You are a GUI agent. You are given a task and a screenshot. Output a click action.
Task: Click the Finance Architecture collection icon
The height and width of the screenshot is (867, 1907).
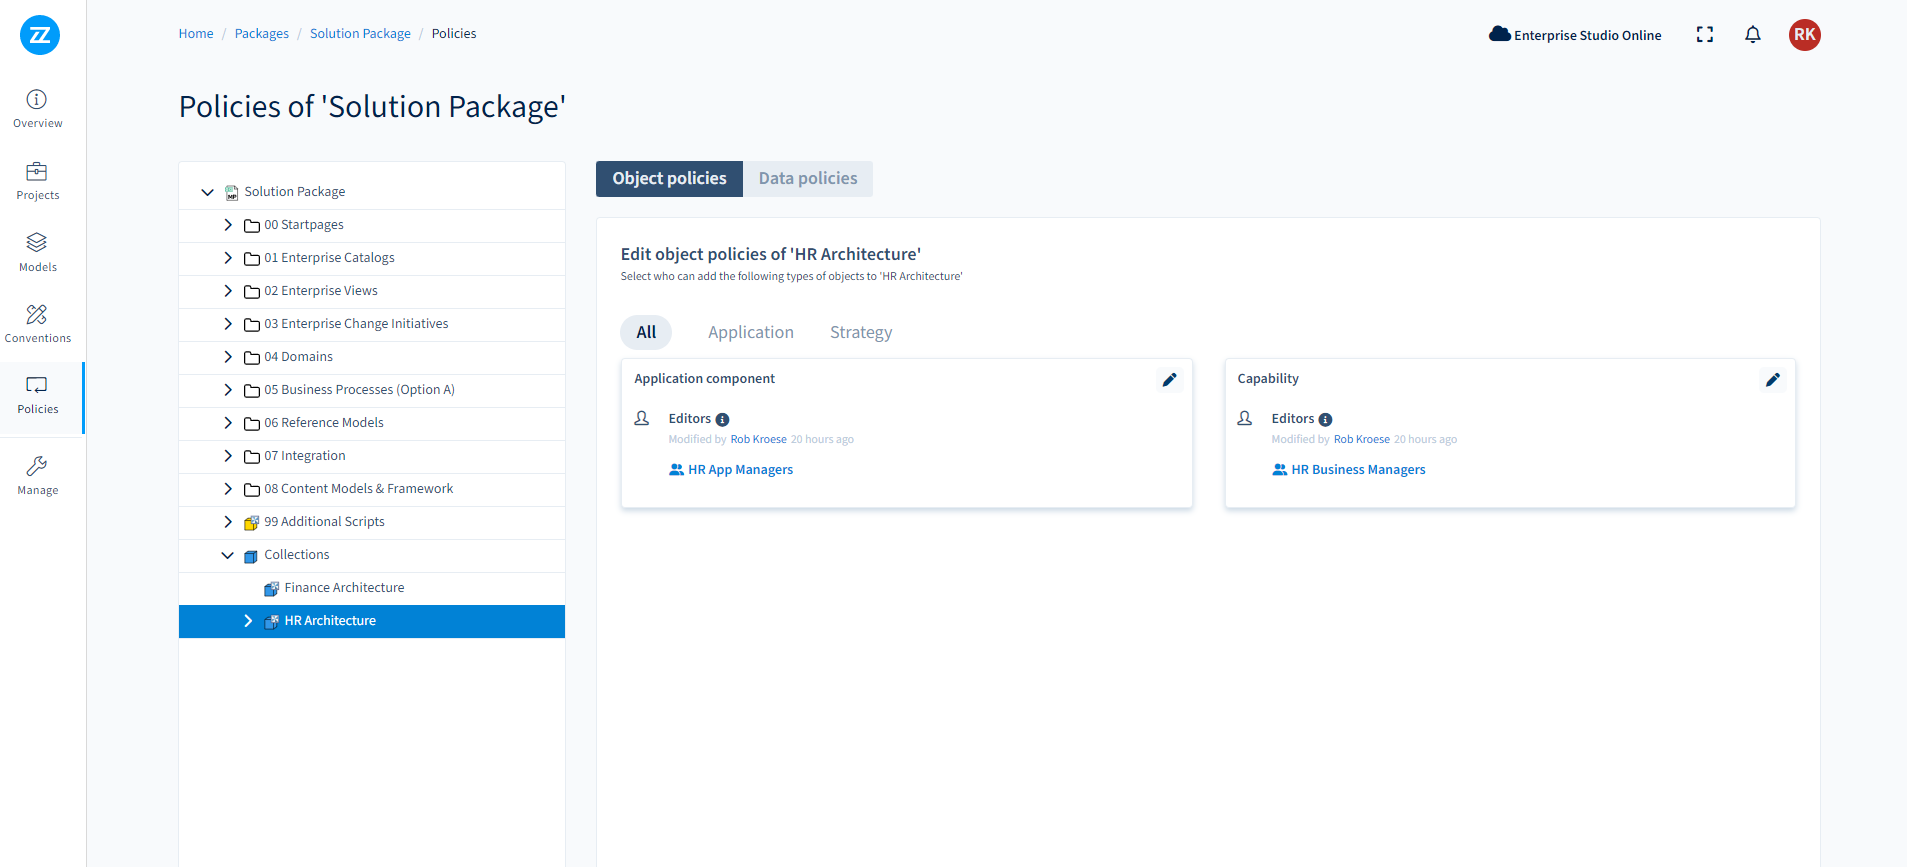pos(271,589)
